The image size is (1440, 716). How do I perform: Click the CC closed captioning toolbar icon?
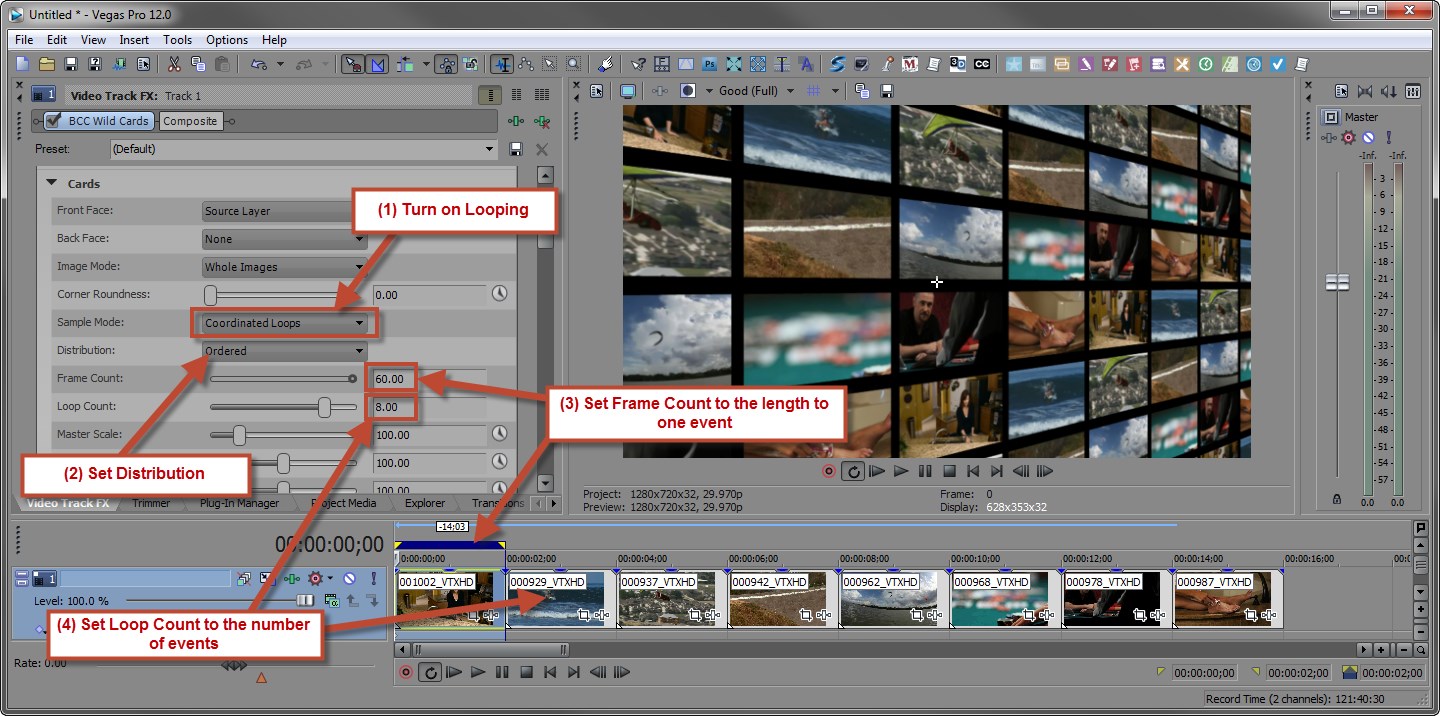click(x=982, y=64)
